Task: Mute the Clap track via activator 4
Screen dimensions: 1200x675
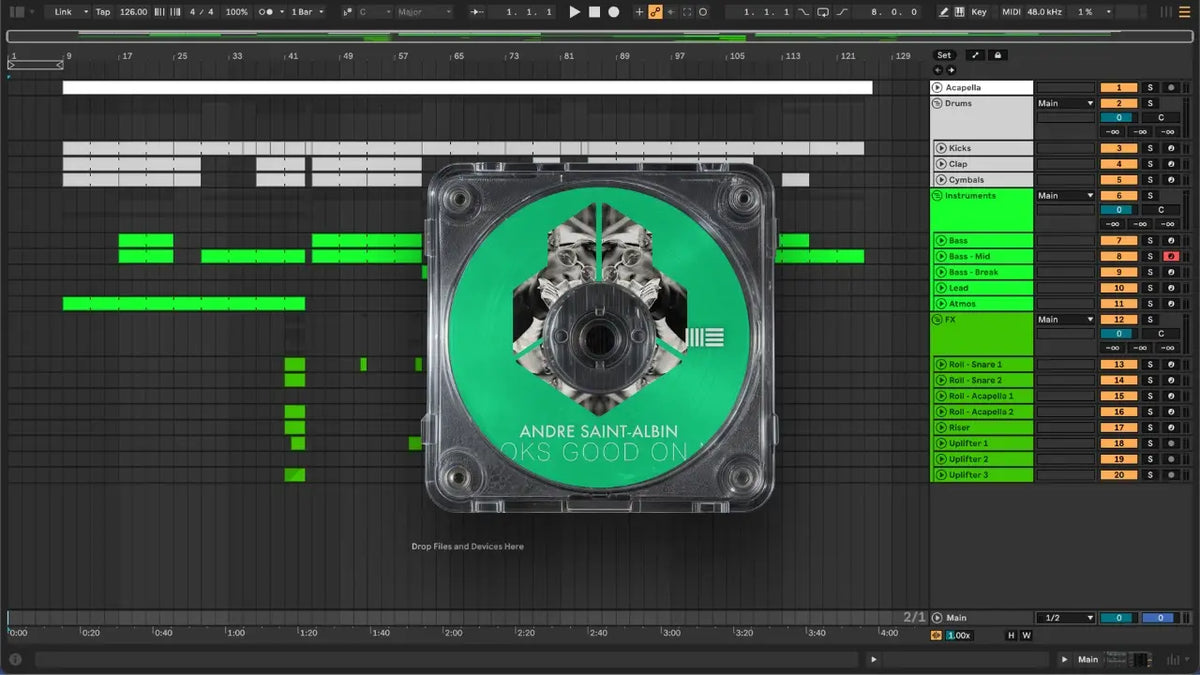Action: tap(1119, 164)
